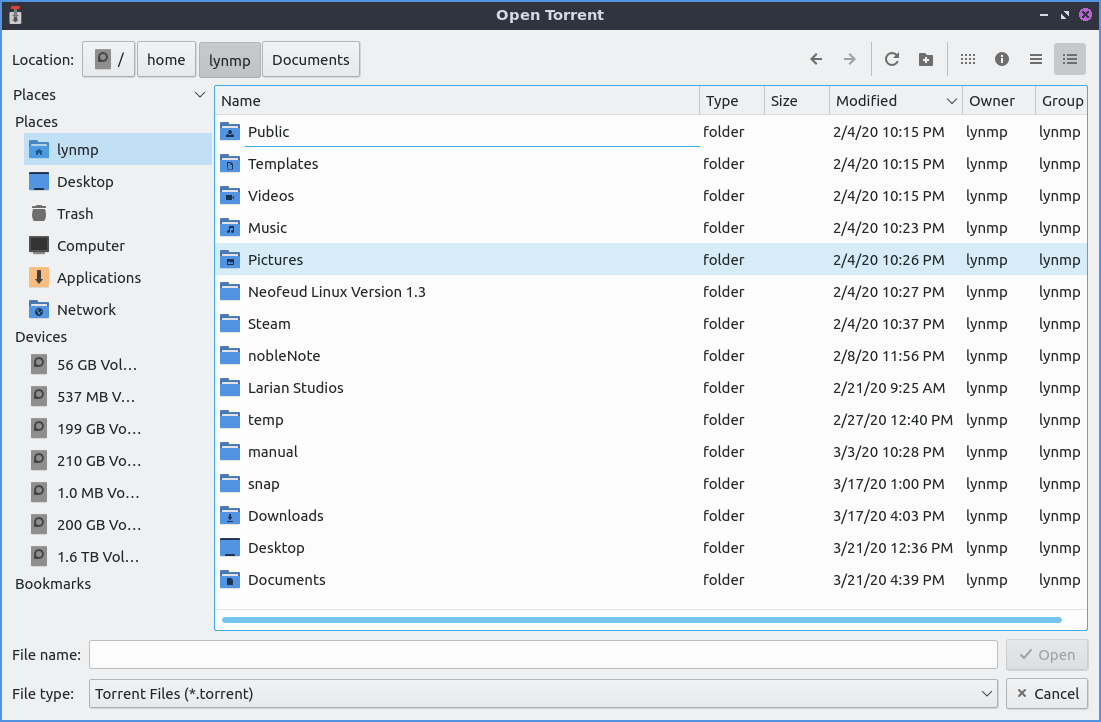Toggle the root "/" path button
The image size is (1101, 722).
[109, 60]
